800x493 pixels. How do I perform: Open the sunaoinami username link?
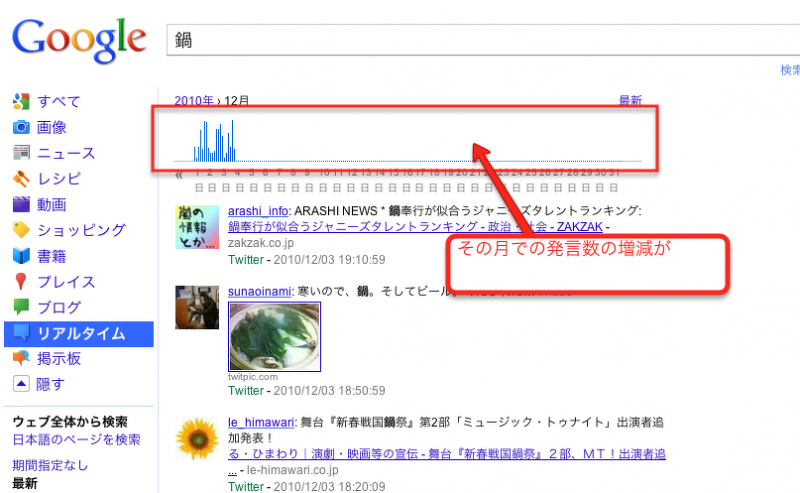click(x=260, y=291)
